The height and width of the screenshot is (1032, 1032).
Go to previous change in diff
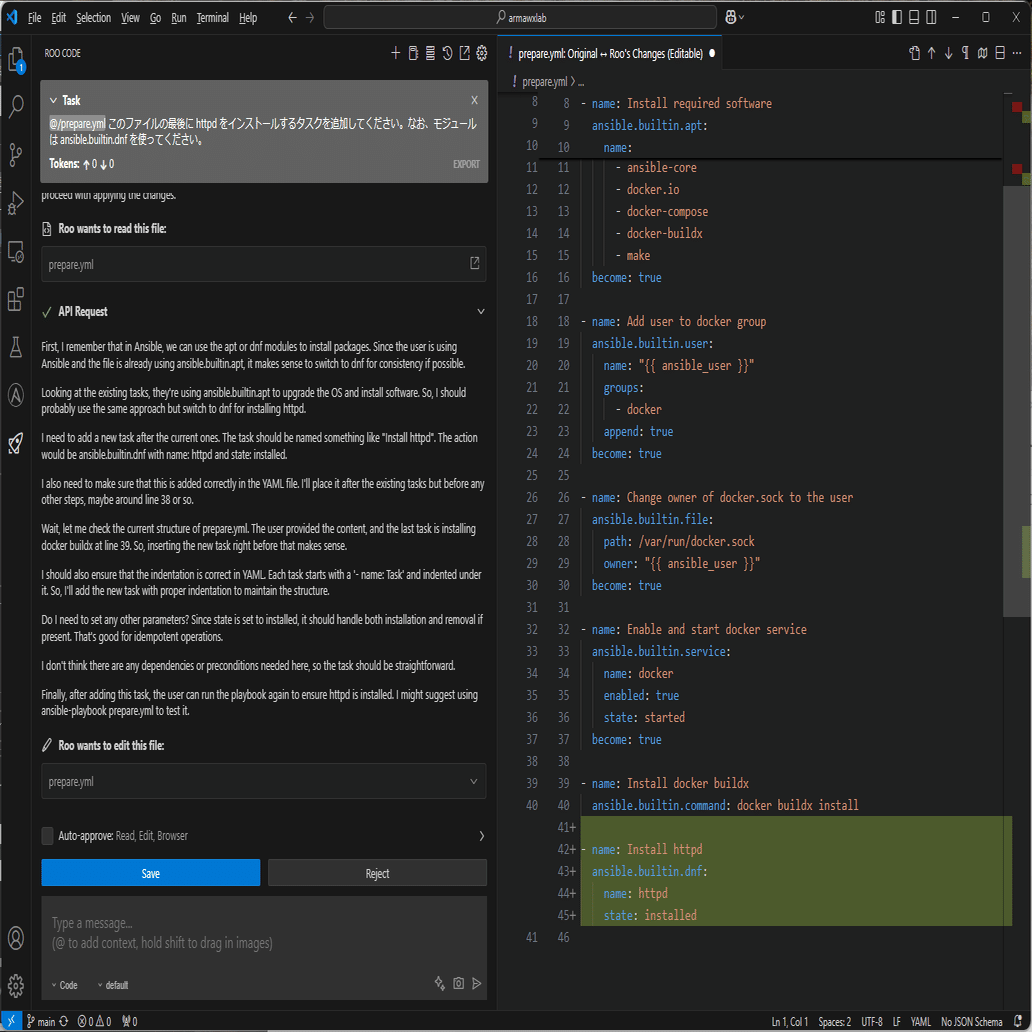(x=931, y=53)
